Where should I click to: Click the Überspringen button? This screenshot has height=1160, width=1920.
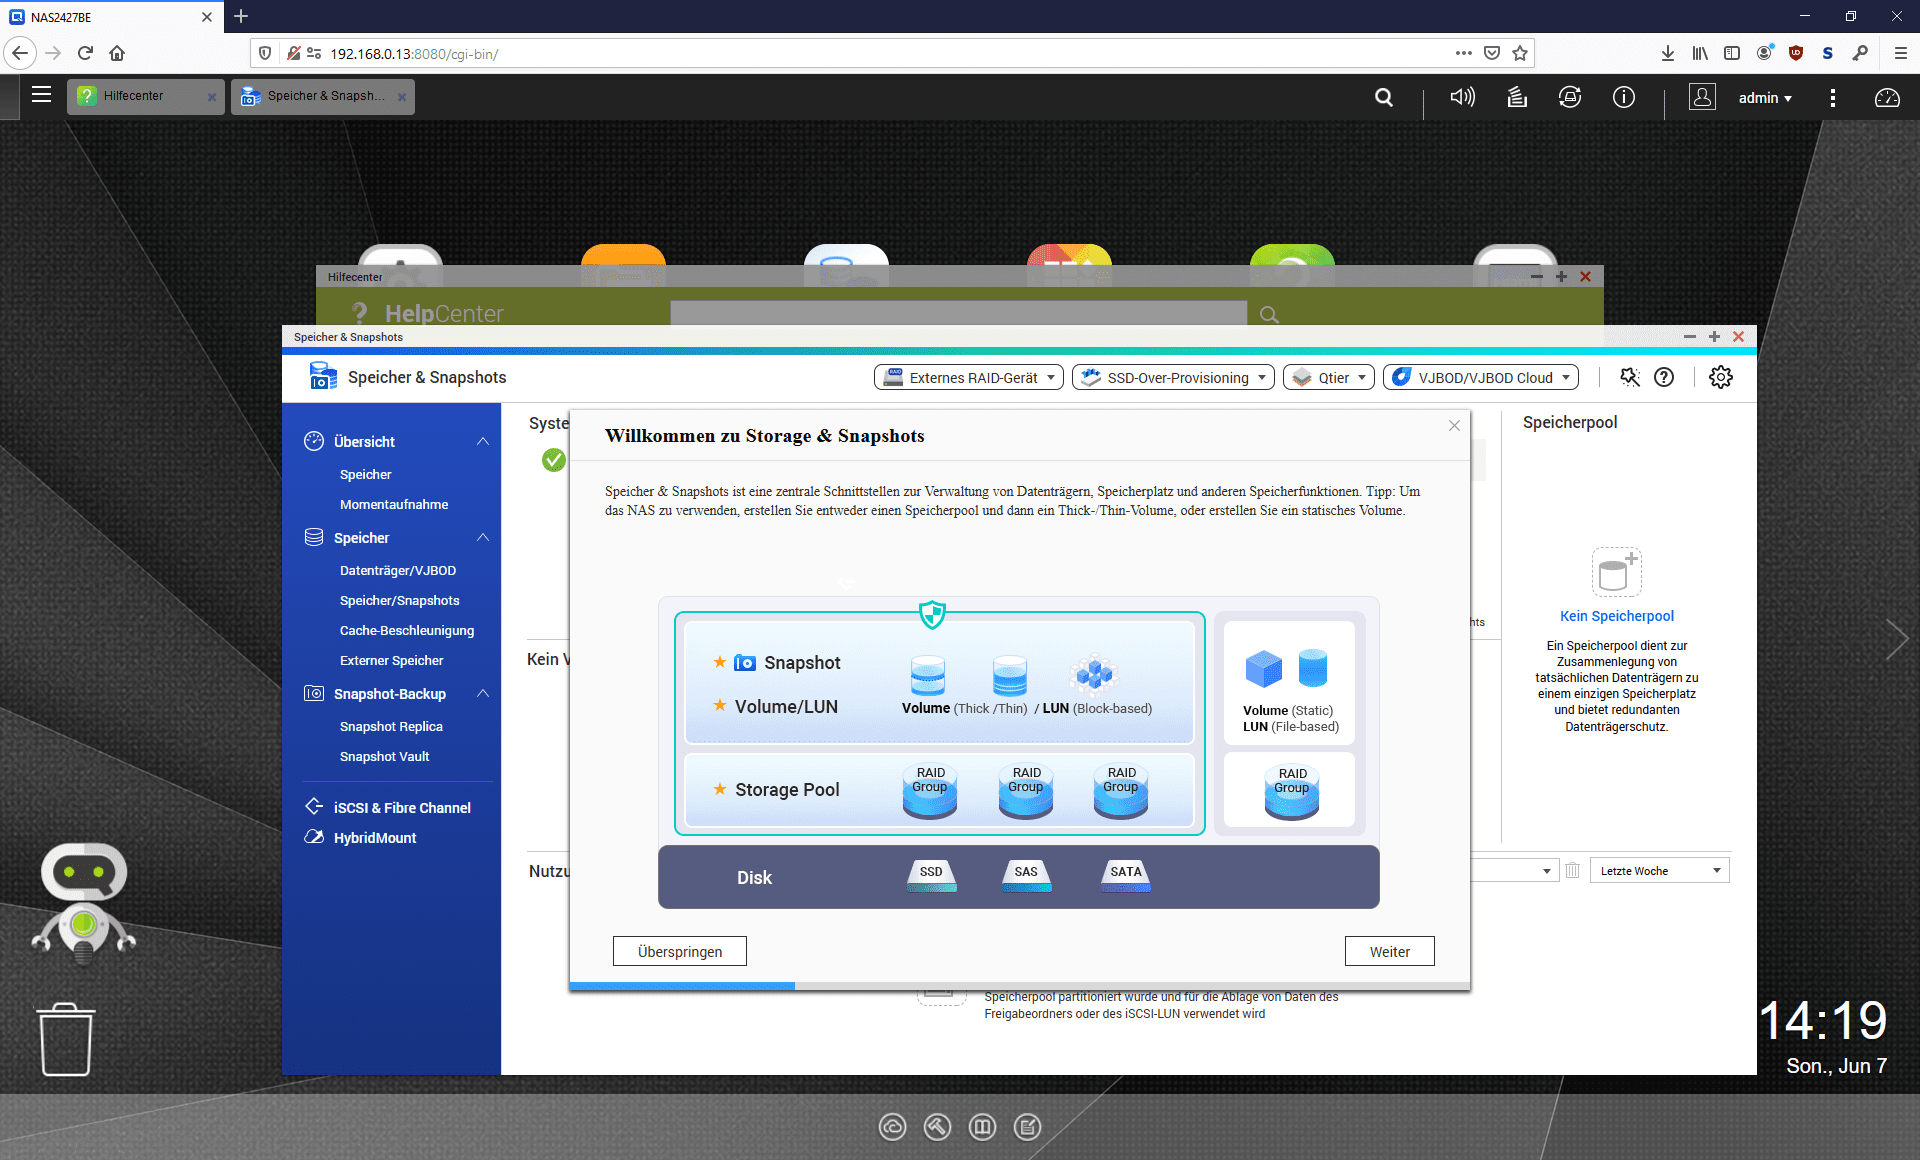680,951
